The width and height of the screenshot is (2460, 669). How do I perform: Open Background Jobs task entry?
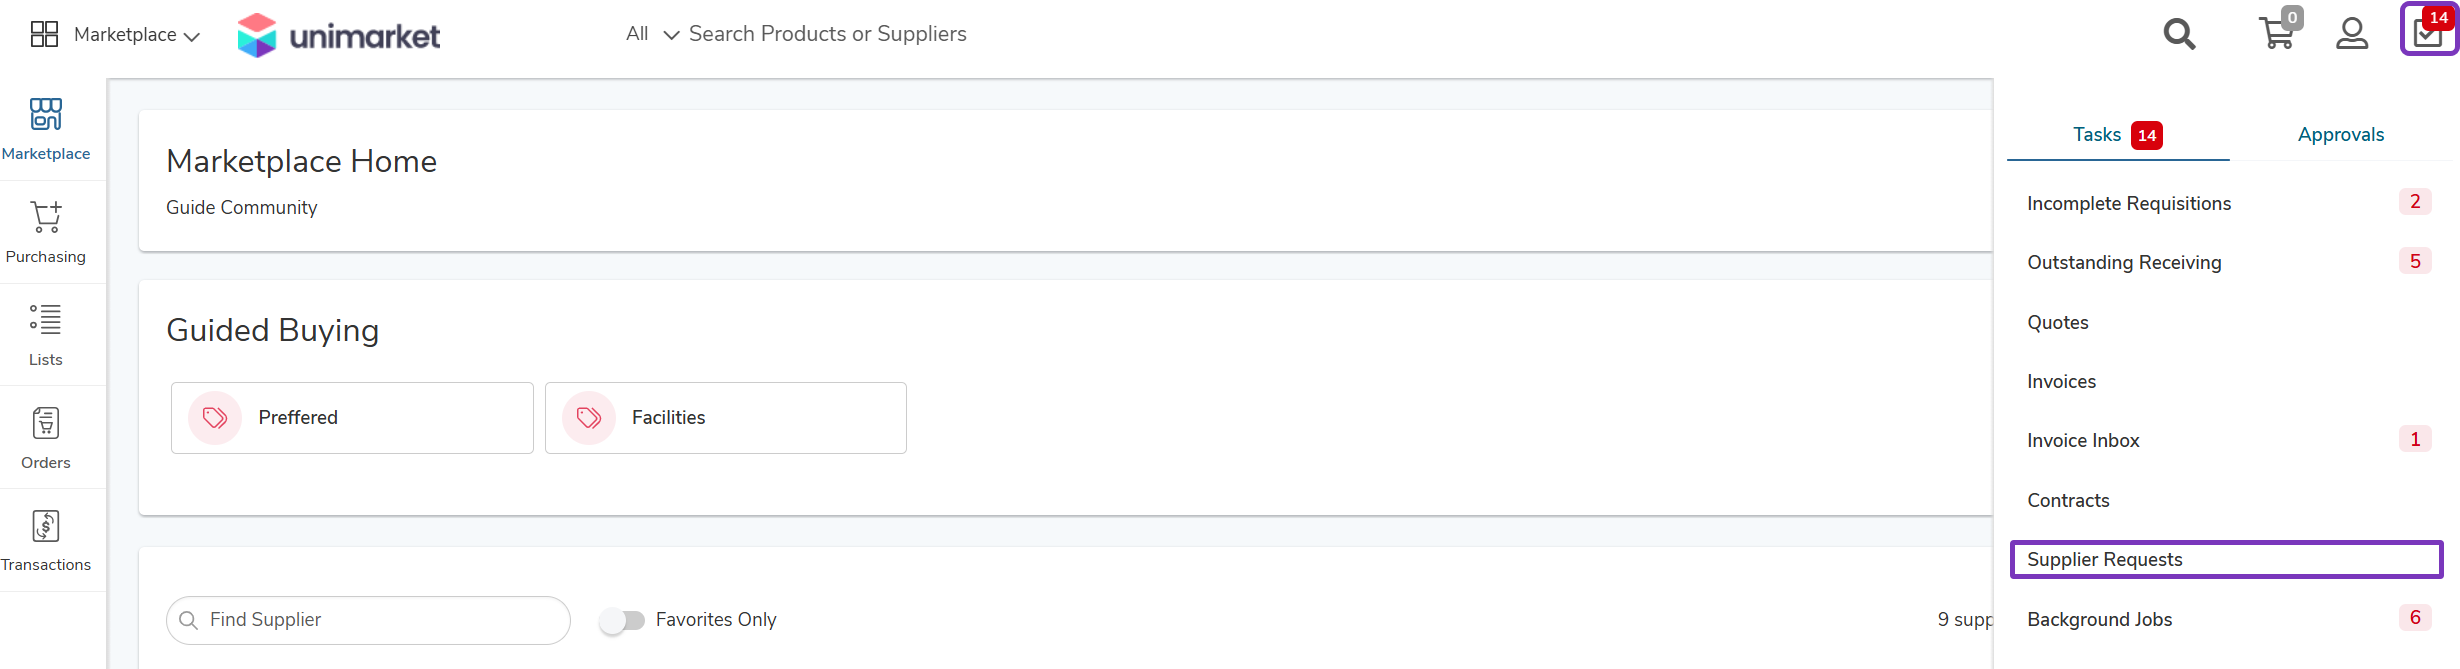point(2227,619)
